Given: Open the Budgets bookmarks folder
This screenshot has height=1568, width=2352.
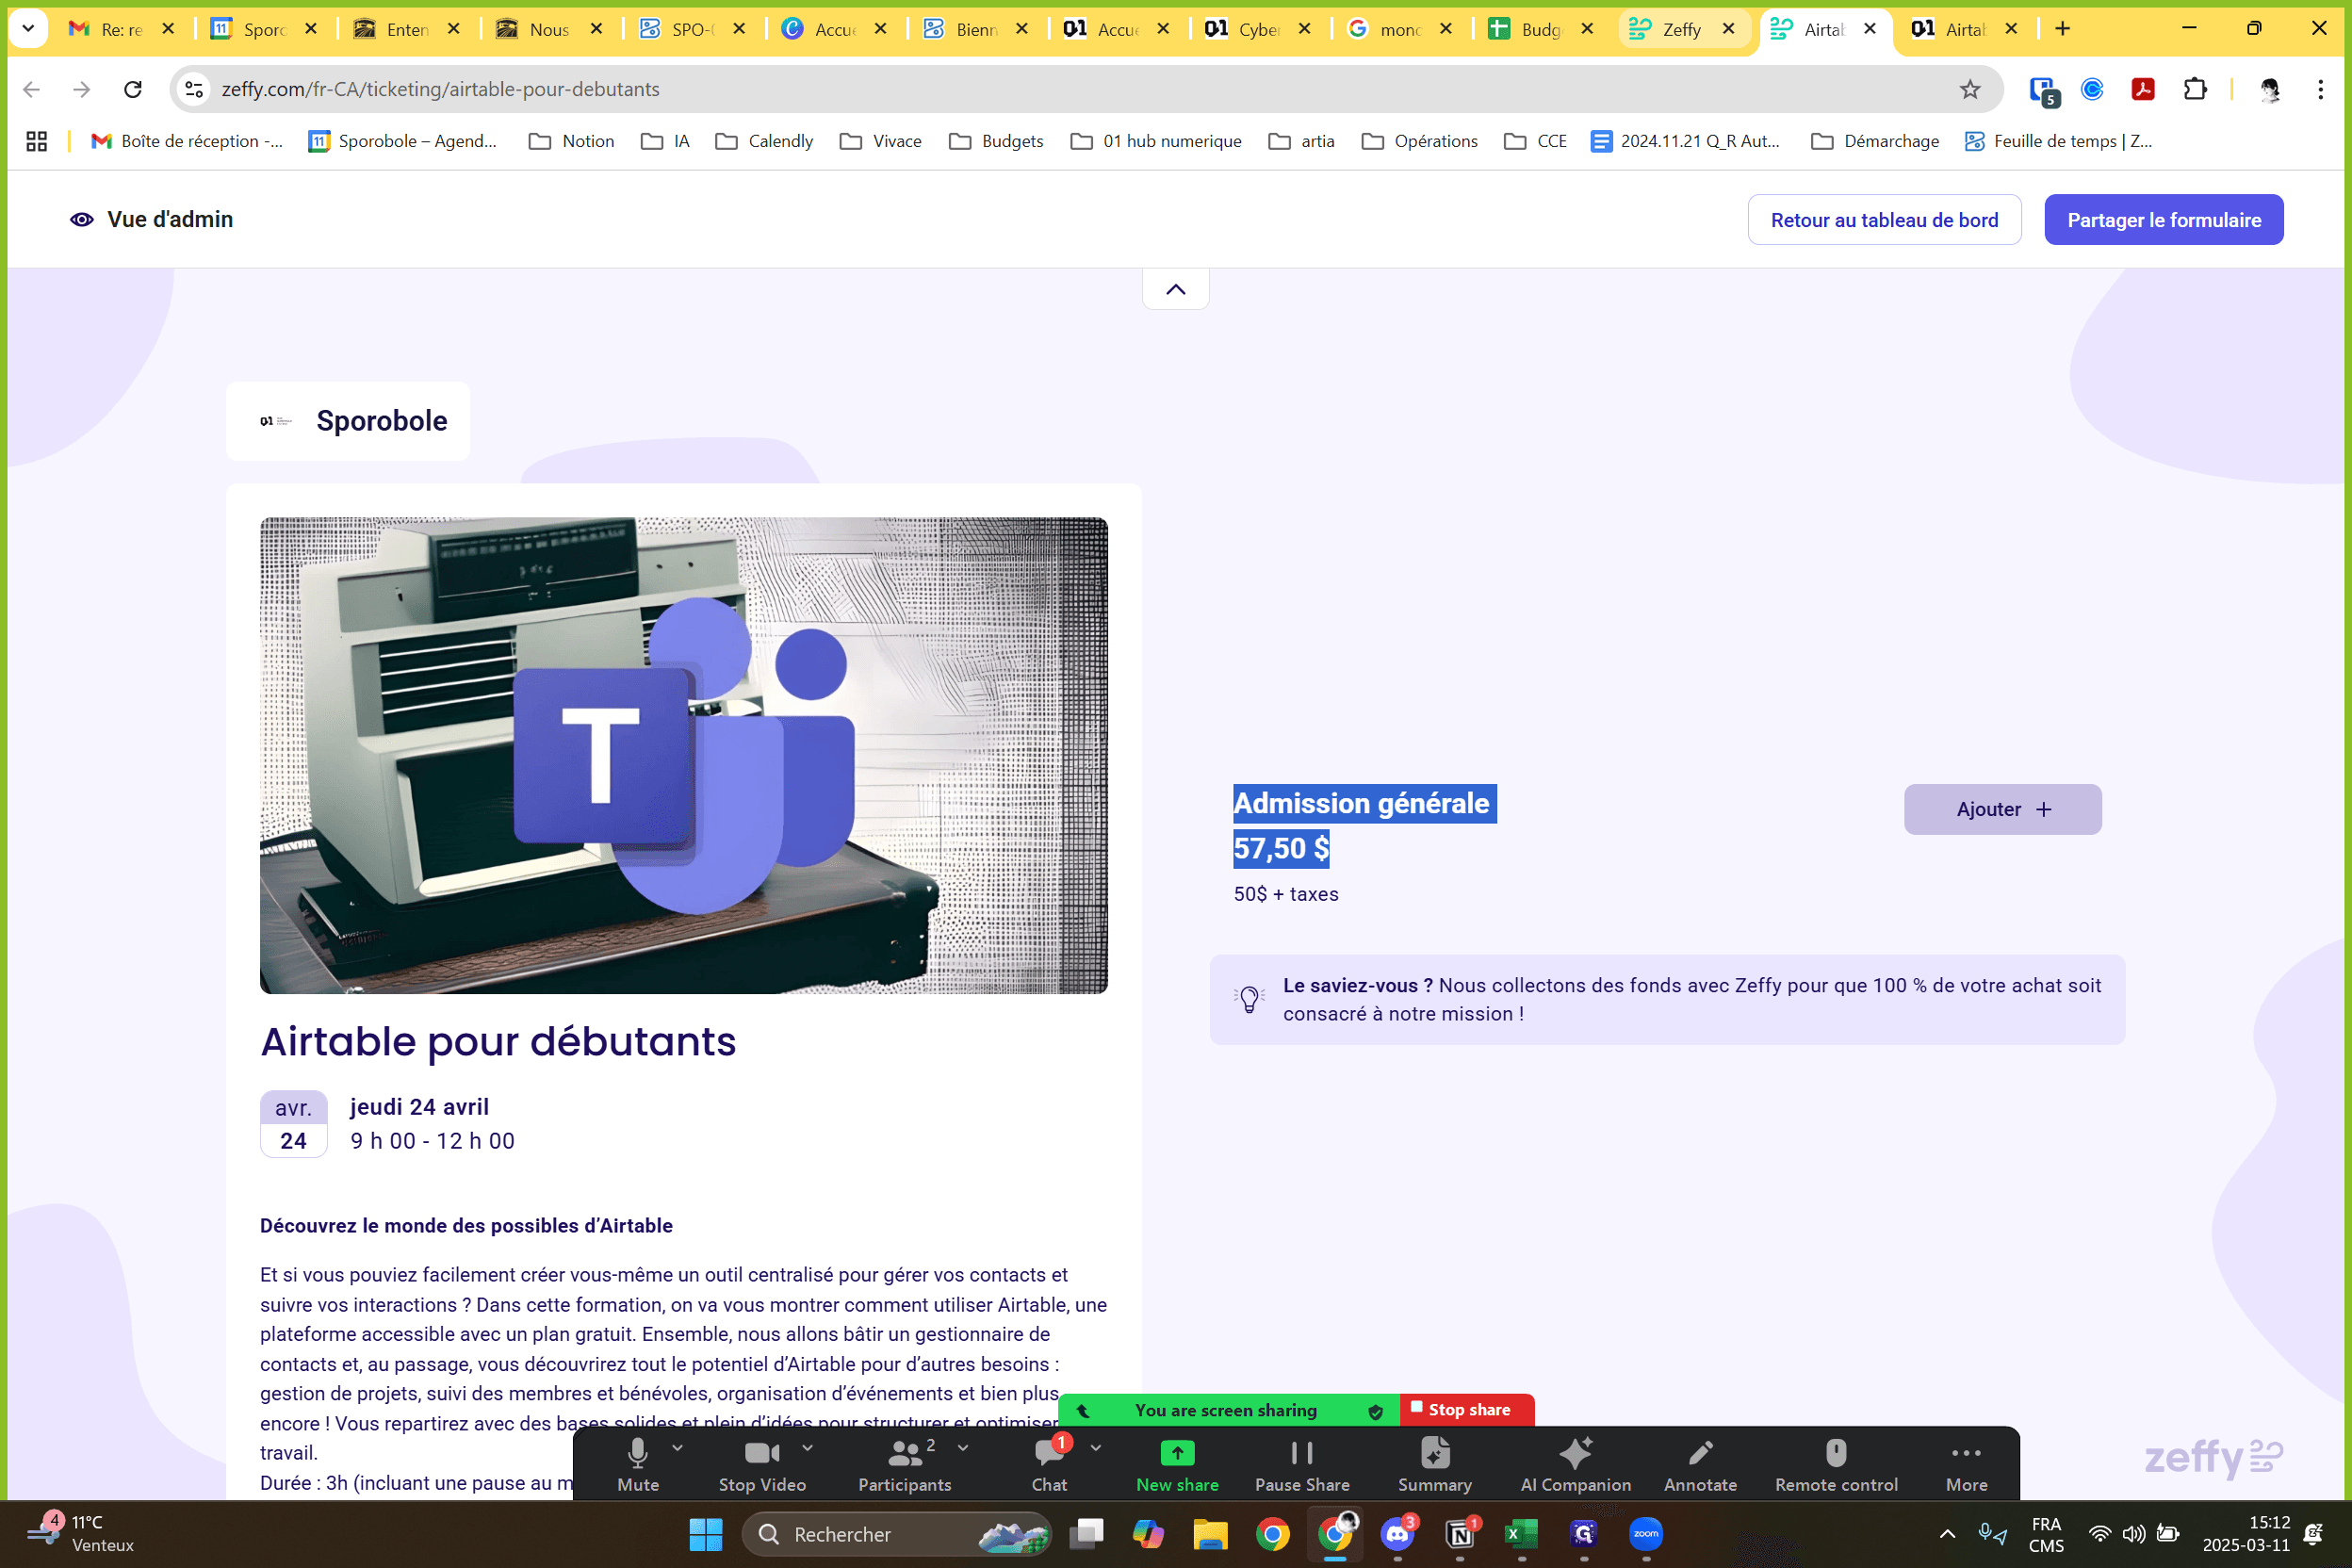Looking at the screenshot, I should (996, 141).
